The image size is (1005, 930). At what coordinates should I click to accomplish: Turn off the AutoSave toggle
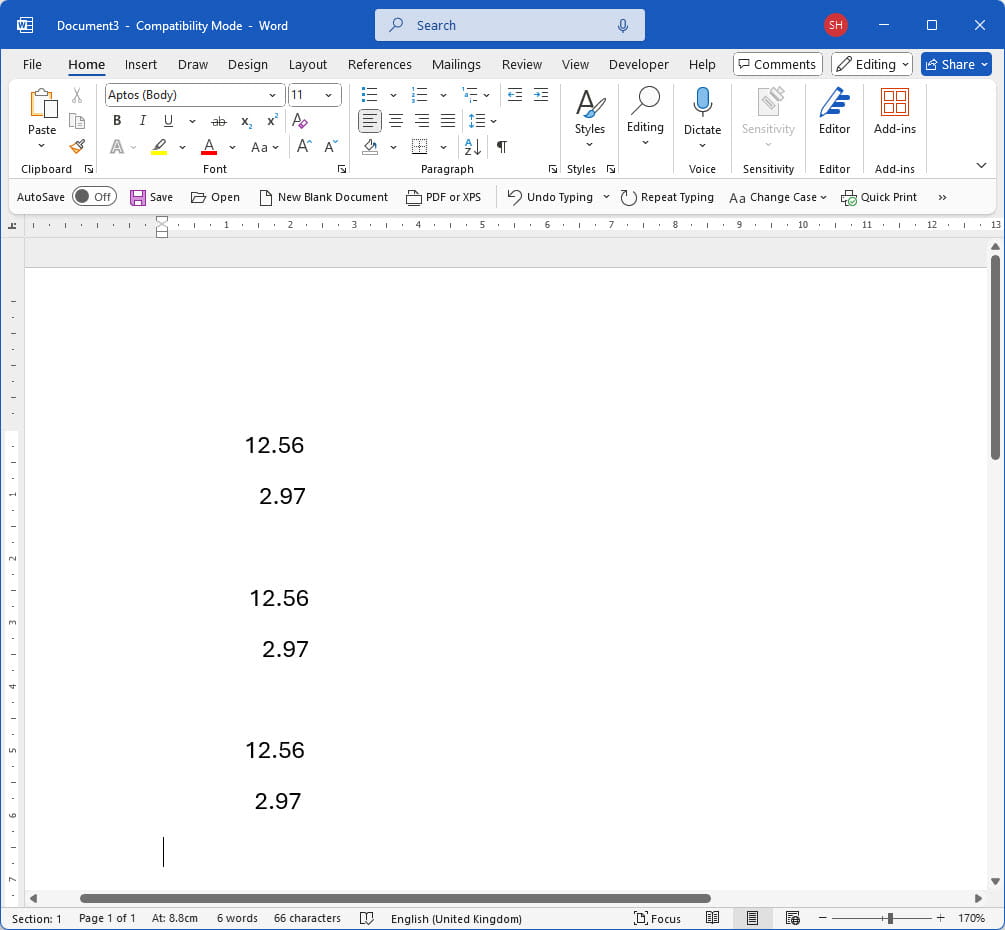point(94,197)
